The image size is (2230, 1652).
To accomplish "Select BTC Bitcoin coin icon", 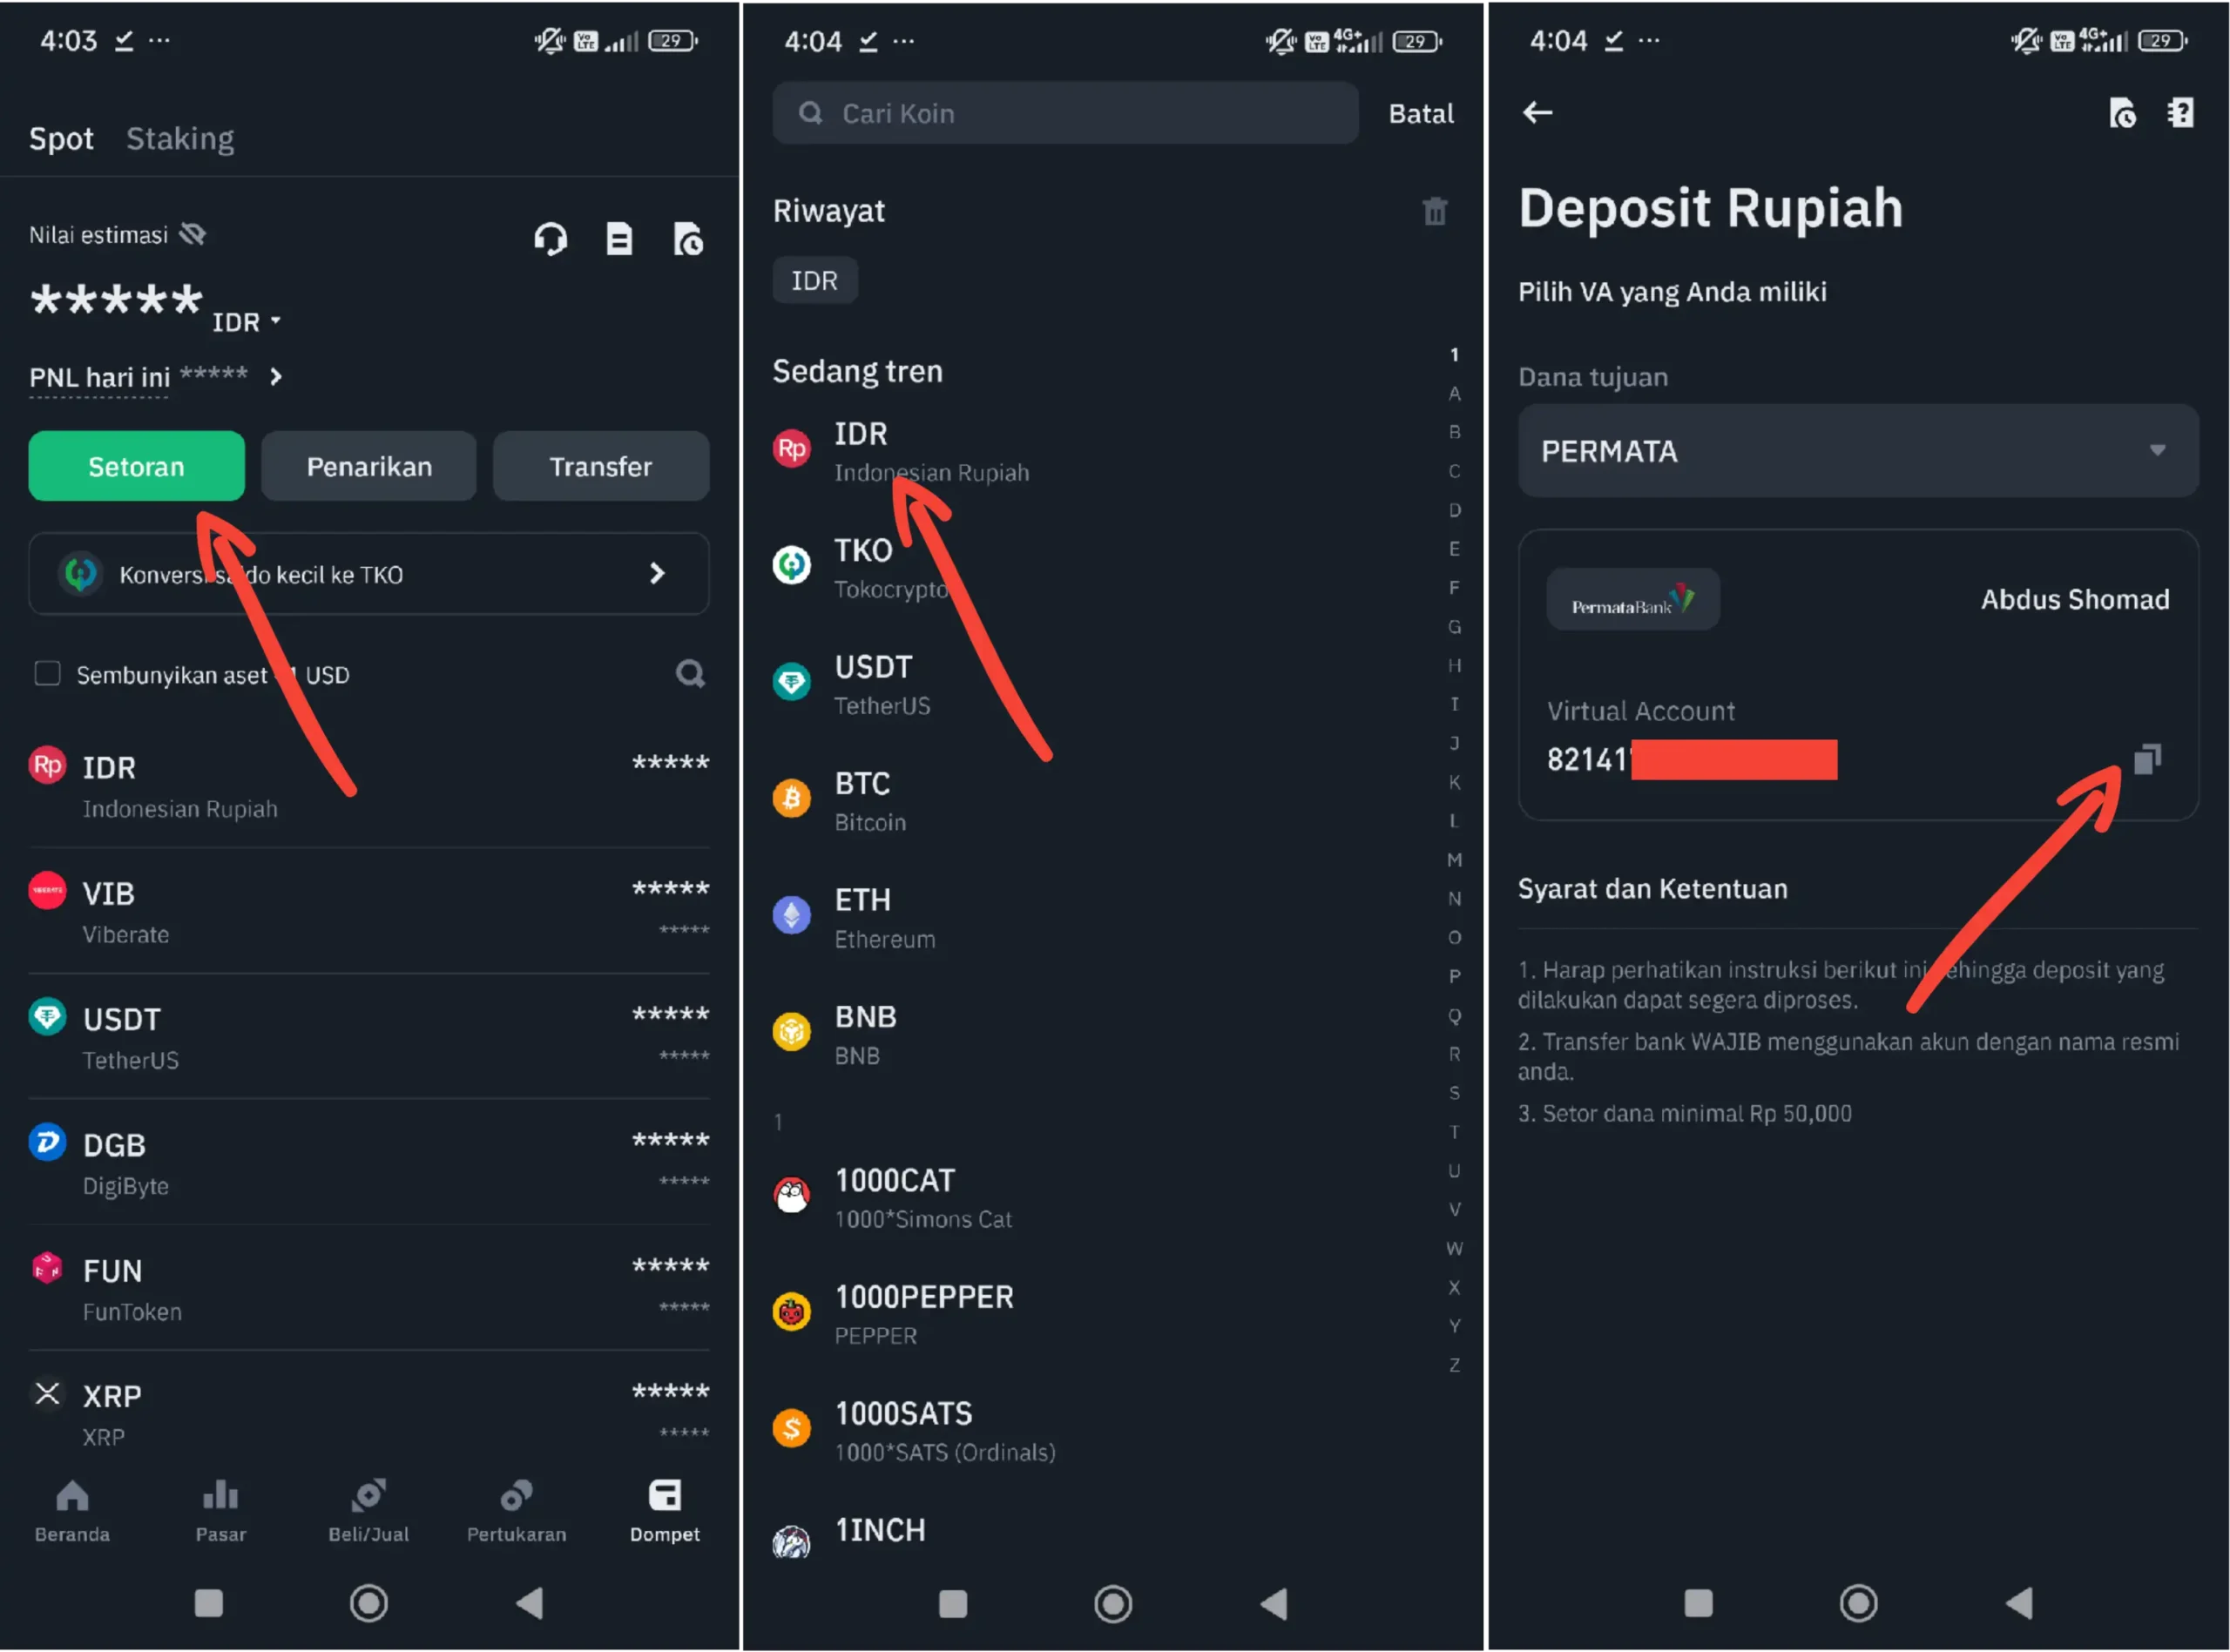I will click(x=792, y=799).
